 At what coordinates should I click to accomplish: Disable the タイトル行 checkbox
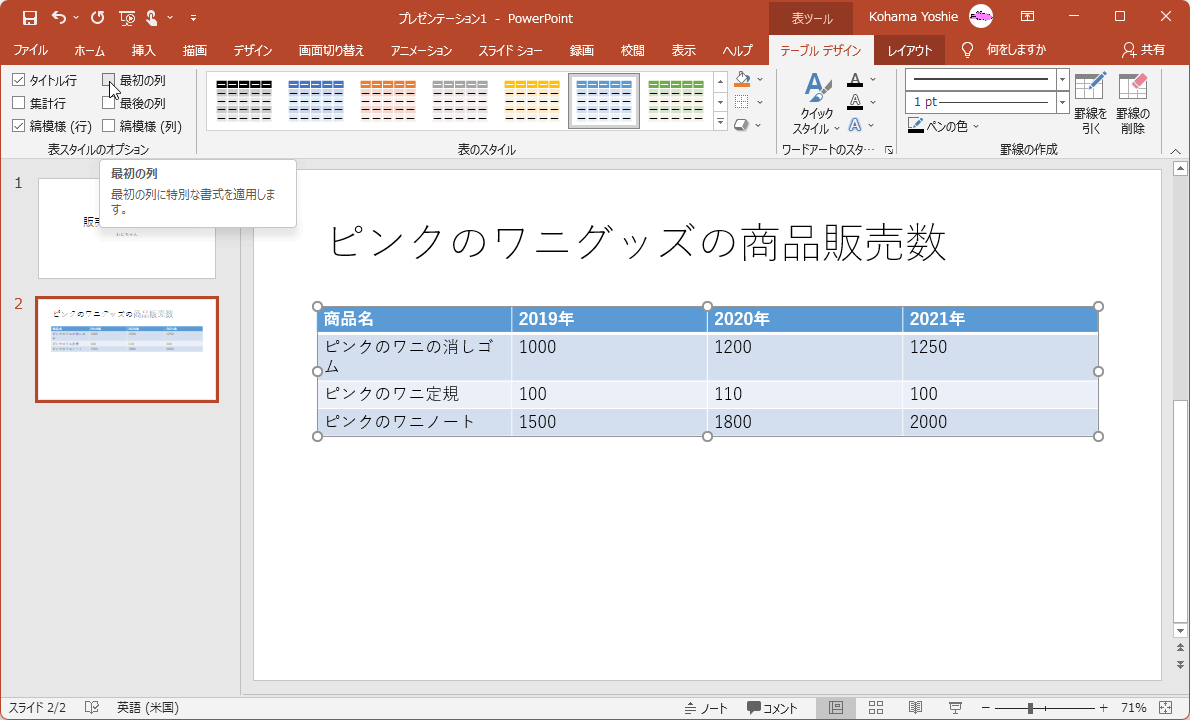click(19, 79)
